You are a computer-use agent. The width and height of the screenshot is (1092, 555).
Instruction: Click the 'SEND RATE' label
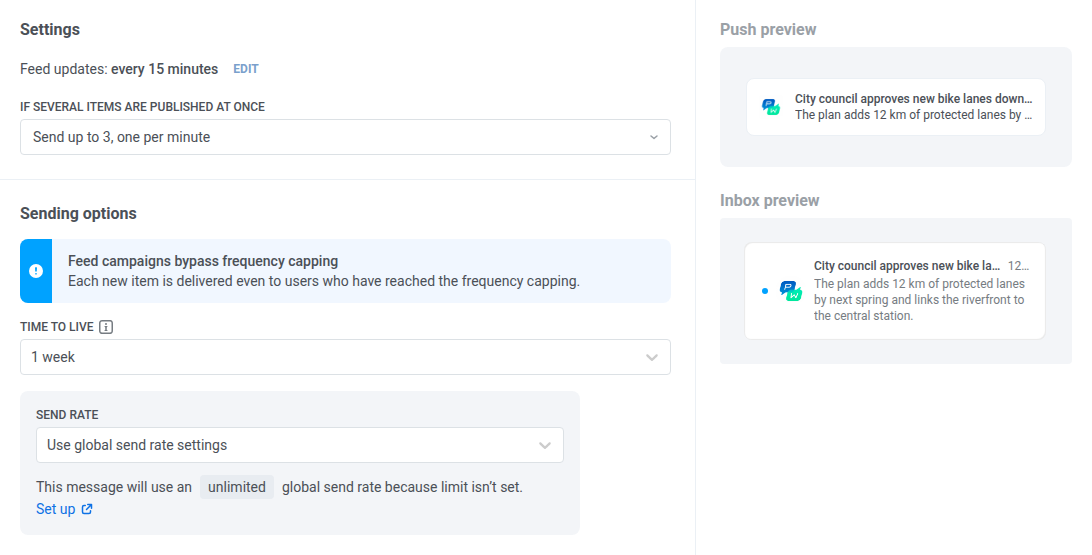[x=67, y=414]
